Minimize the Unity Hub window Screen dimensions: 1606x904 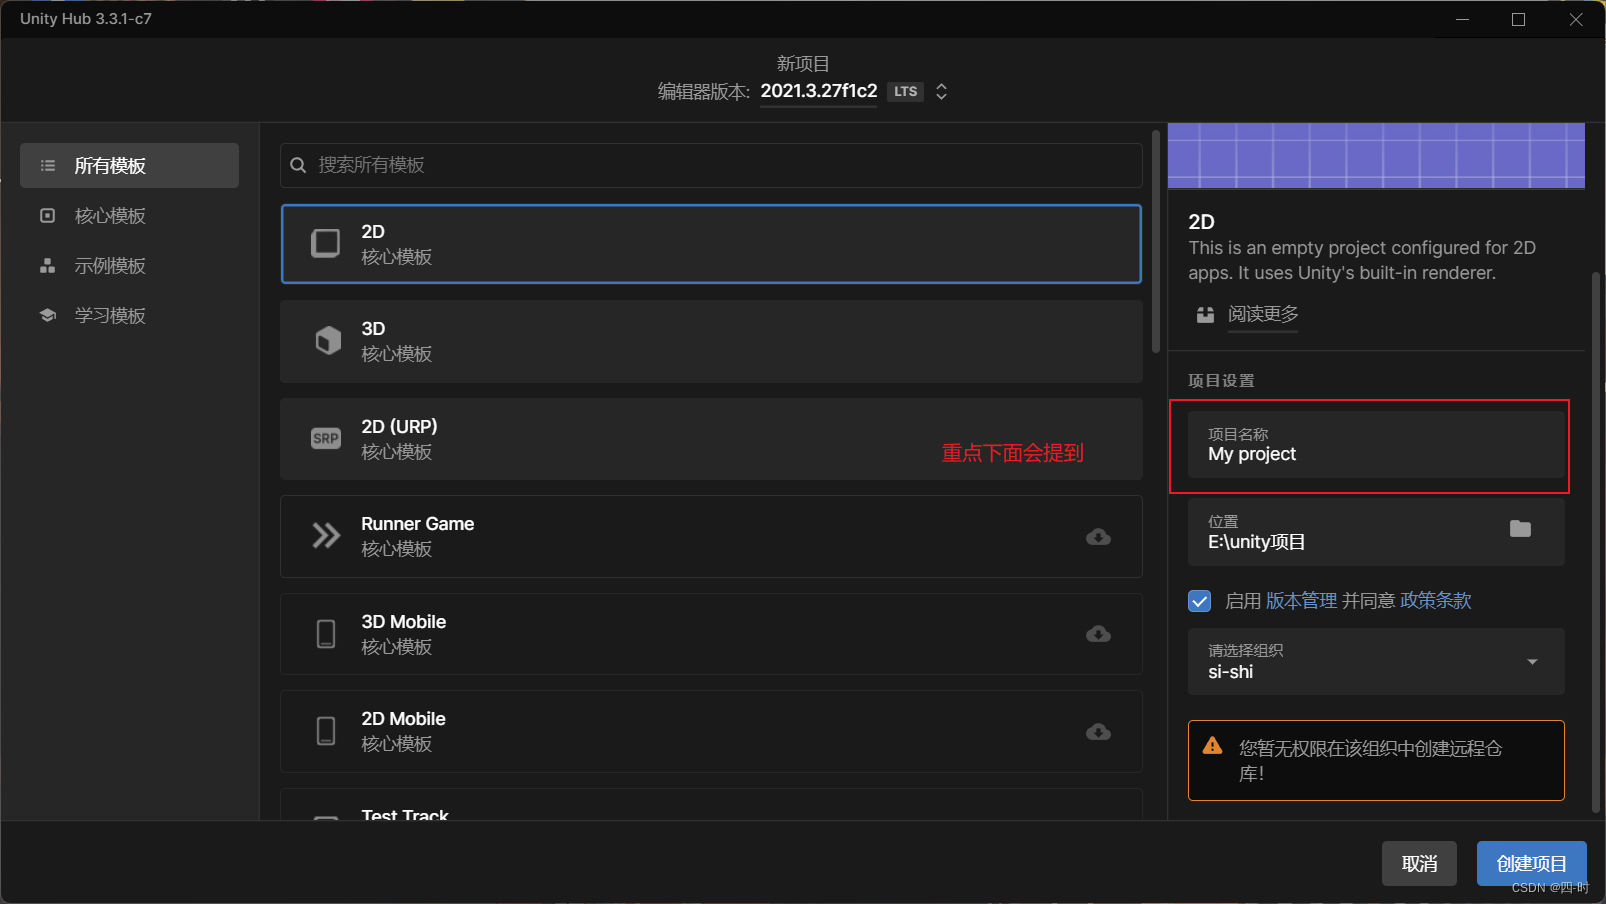pyautogui.click(x=1462, y=19)
